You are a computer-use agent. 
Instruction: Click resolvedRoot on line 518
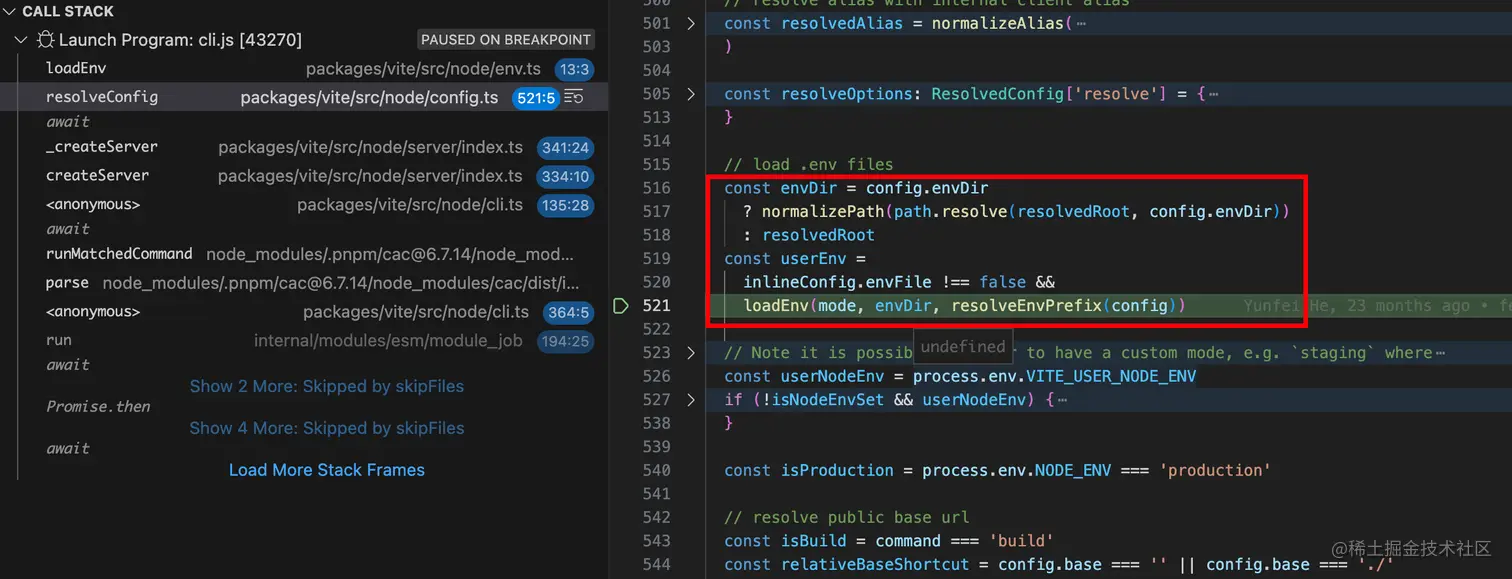coord(818,235)
